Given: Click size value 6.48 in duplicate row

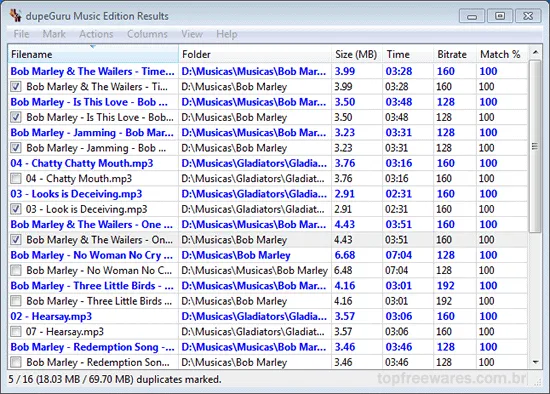Looking at the screenshot, I should [343, 271].
